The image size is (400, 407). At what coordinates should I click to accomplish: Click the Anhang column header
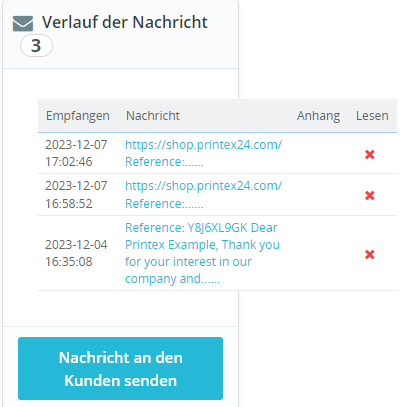click(x=318, y=116)
